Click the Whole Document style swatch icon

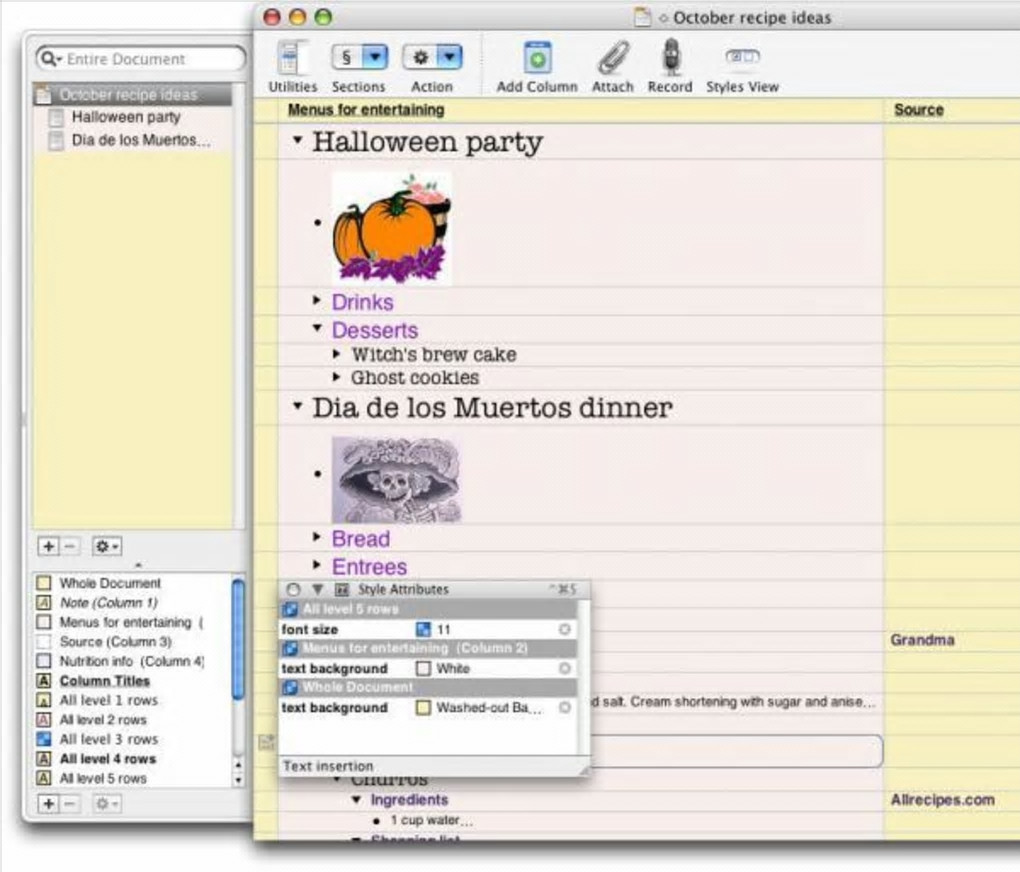(x=44, y=583)
